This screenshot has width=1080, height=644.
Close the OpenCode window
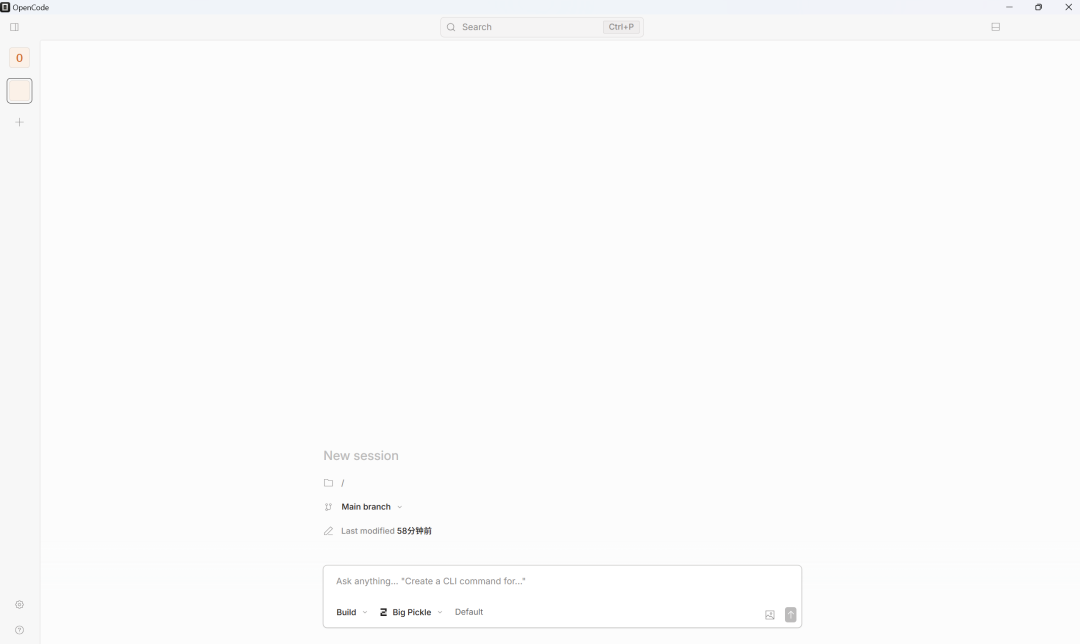1068,7
